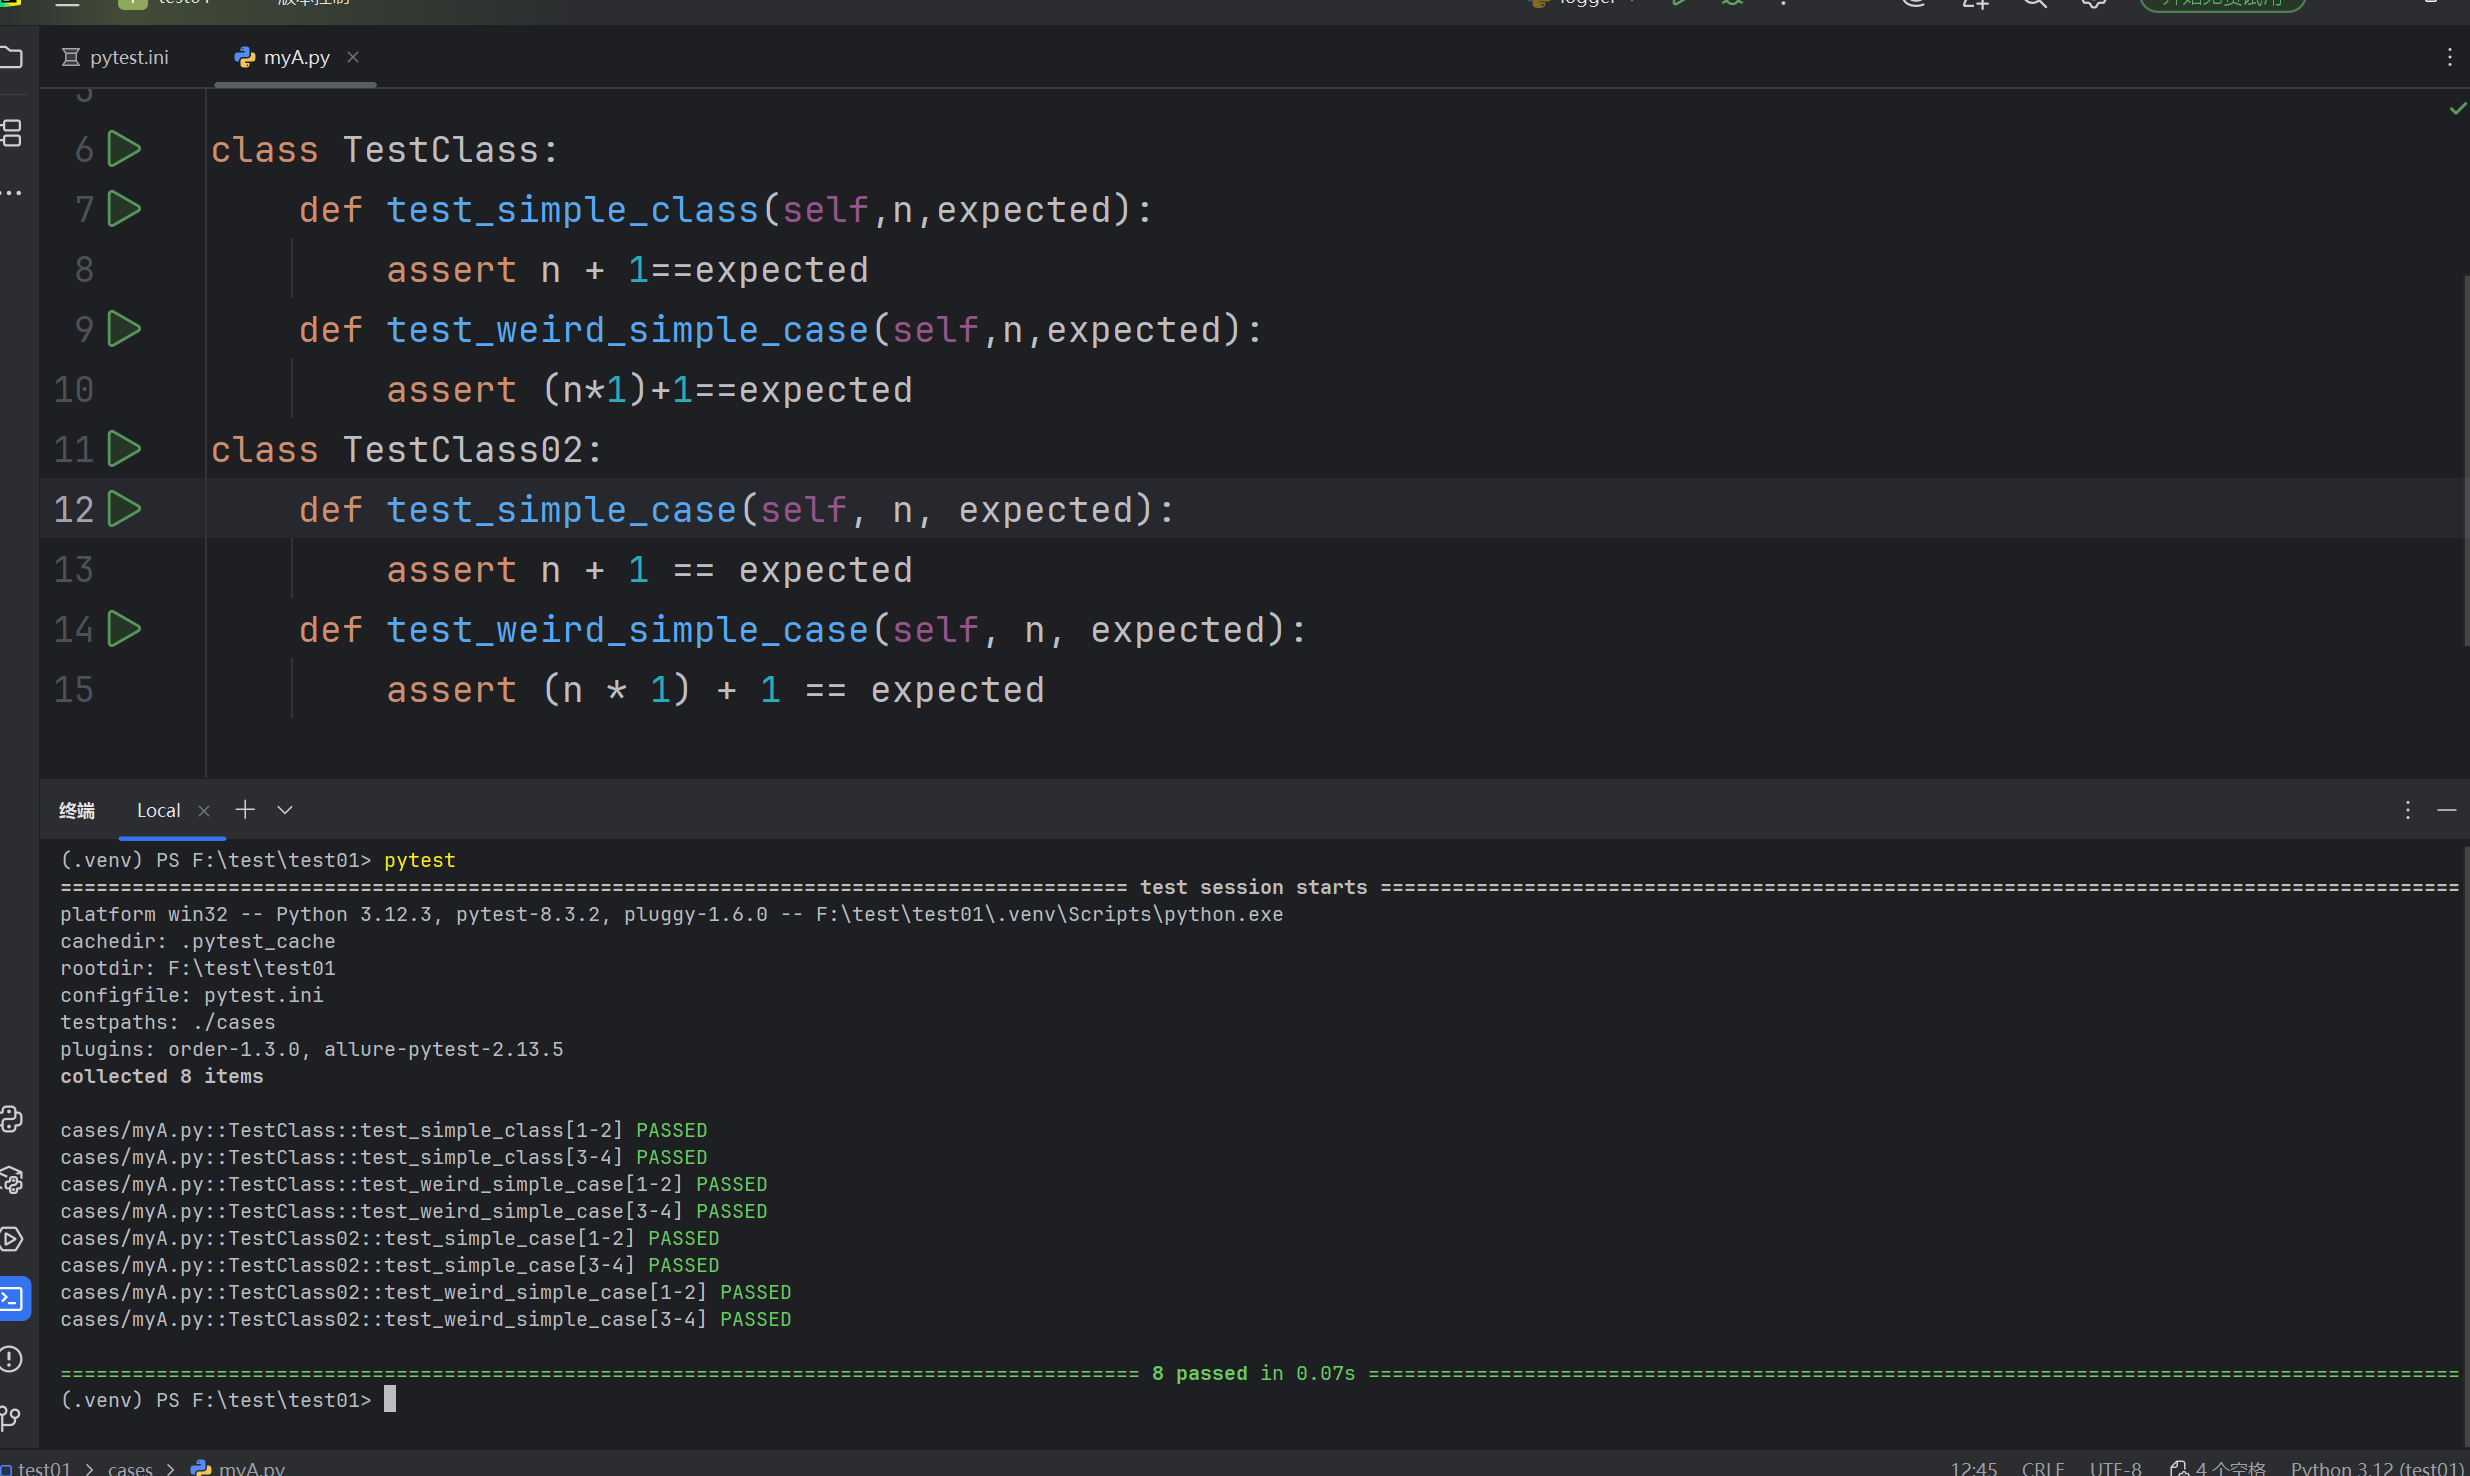Screen dimensions: 2470x1476
Task: Add new terminal tab with plus
Action: 245,810
